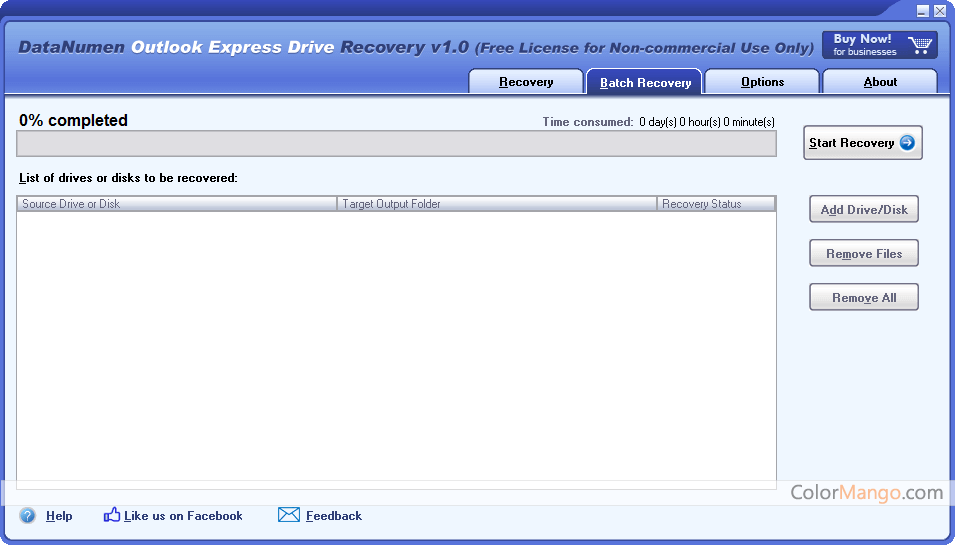Click the Add Drive/Disk button
The image size is (955, 545).
coord(864,210)
